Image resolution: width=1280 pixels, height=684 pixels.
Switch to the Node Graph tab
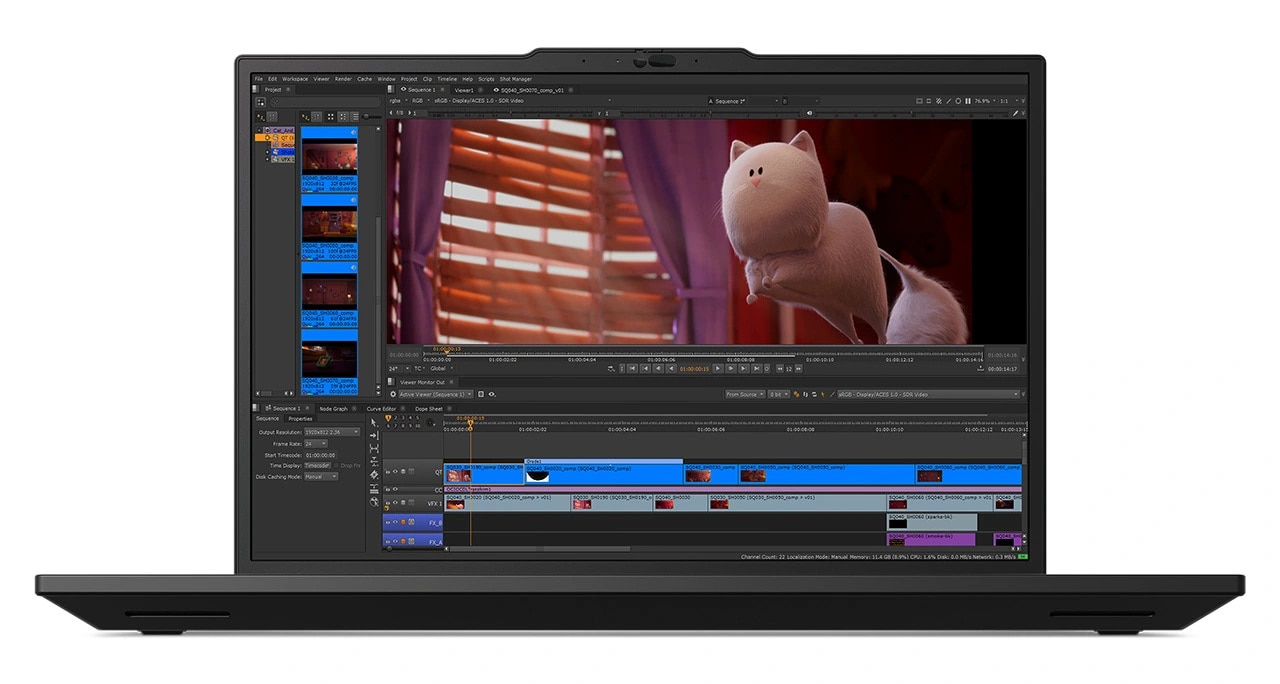point(332,409)
